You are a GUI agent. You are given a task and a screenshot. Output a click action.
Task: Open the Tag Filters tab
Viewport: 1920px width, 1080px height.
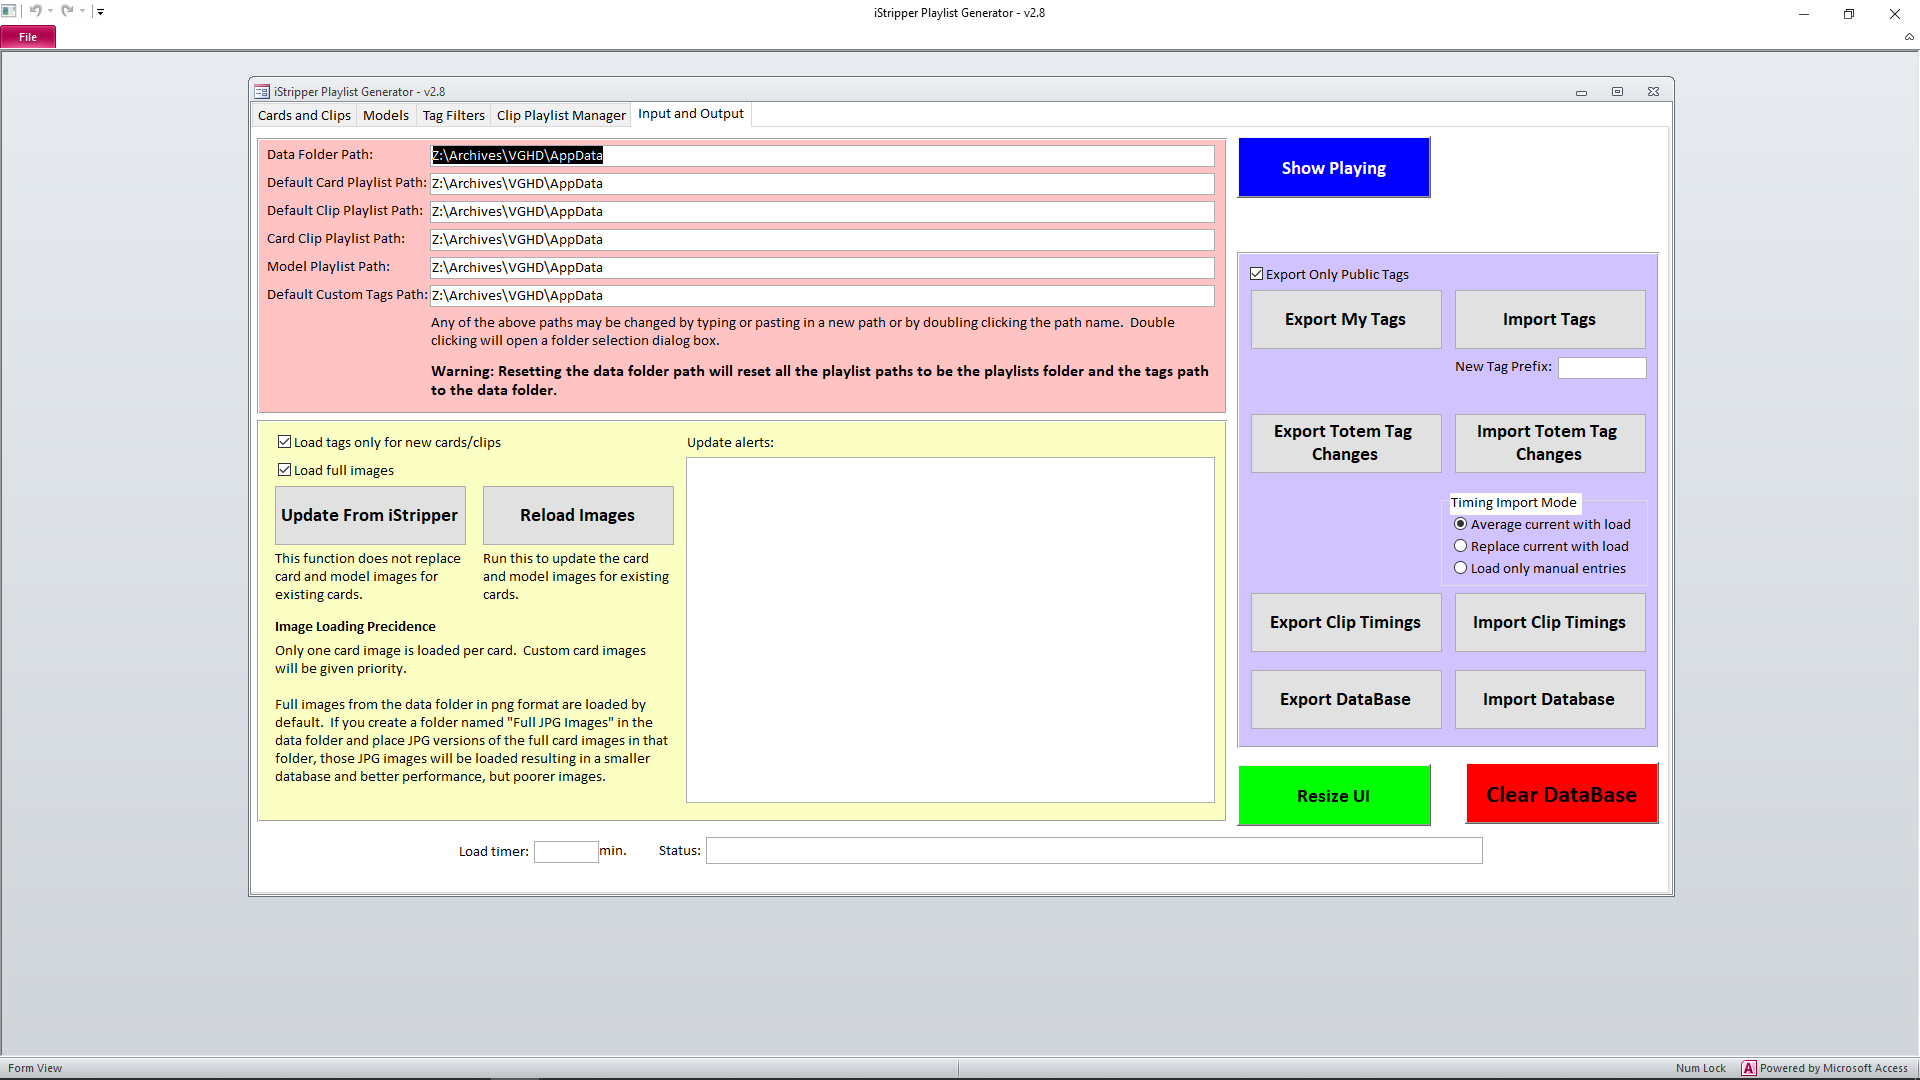pyautogui.click(x=453, y=115)
